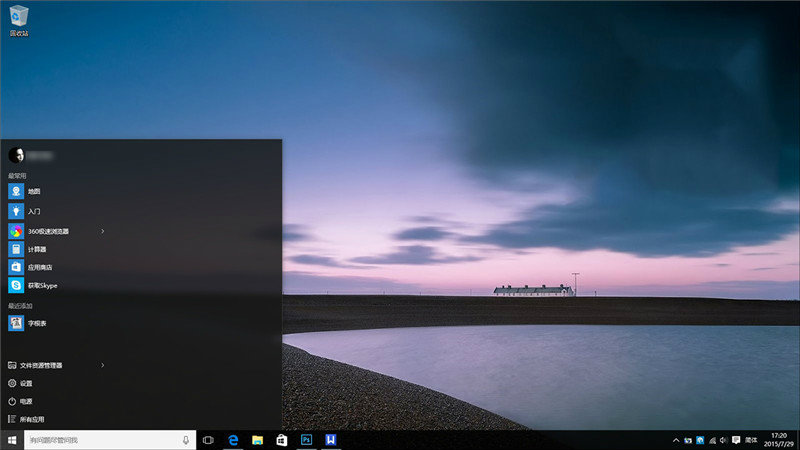Image resolution: width=800 pixels, height=450 pixels.
Task: Open the 地图 (Maps) app
Action: 33,191
